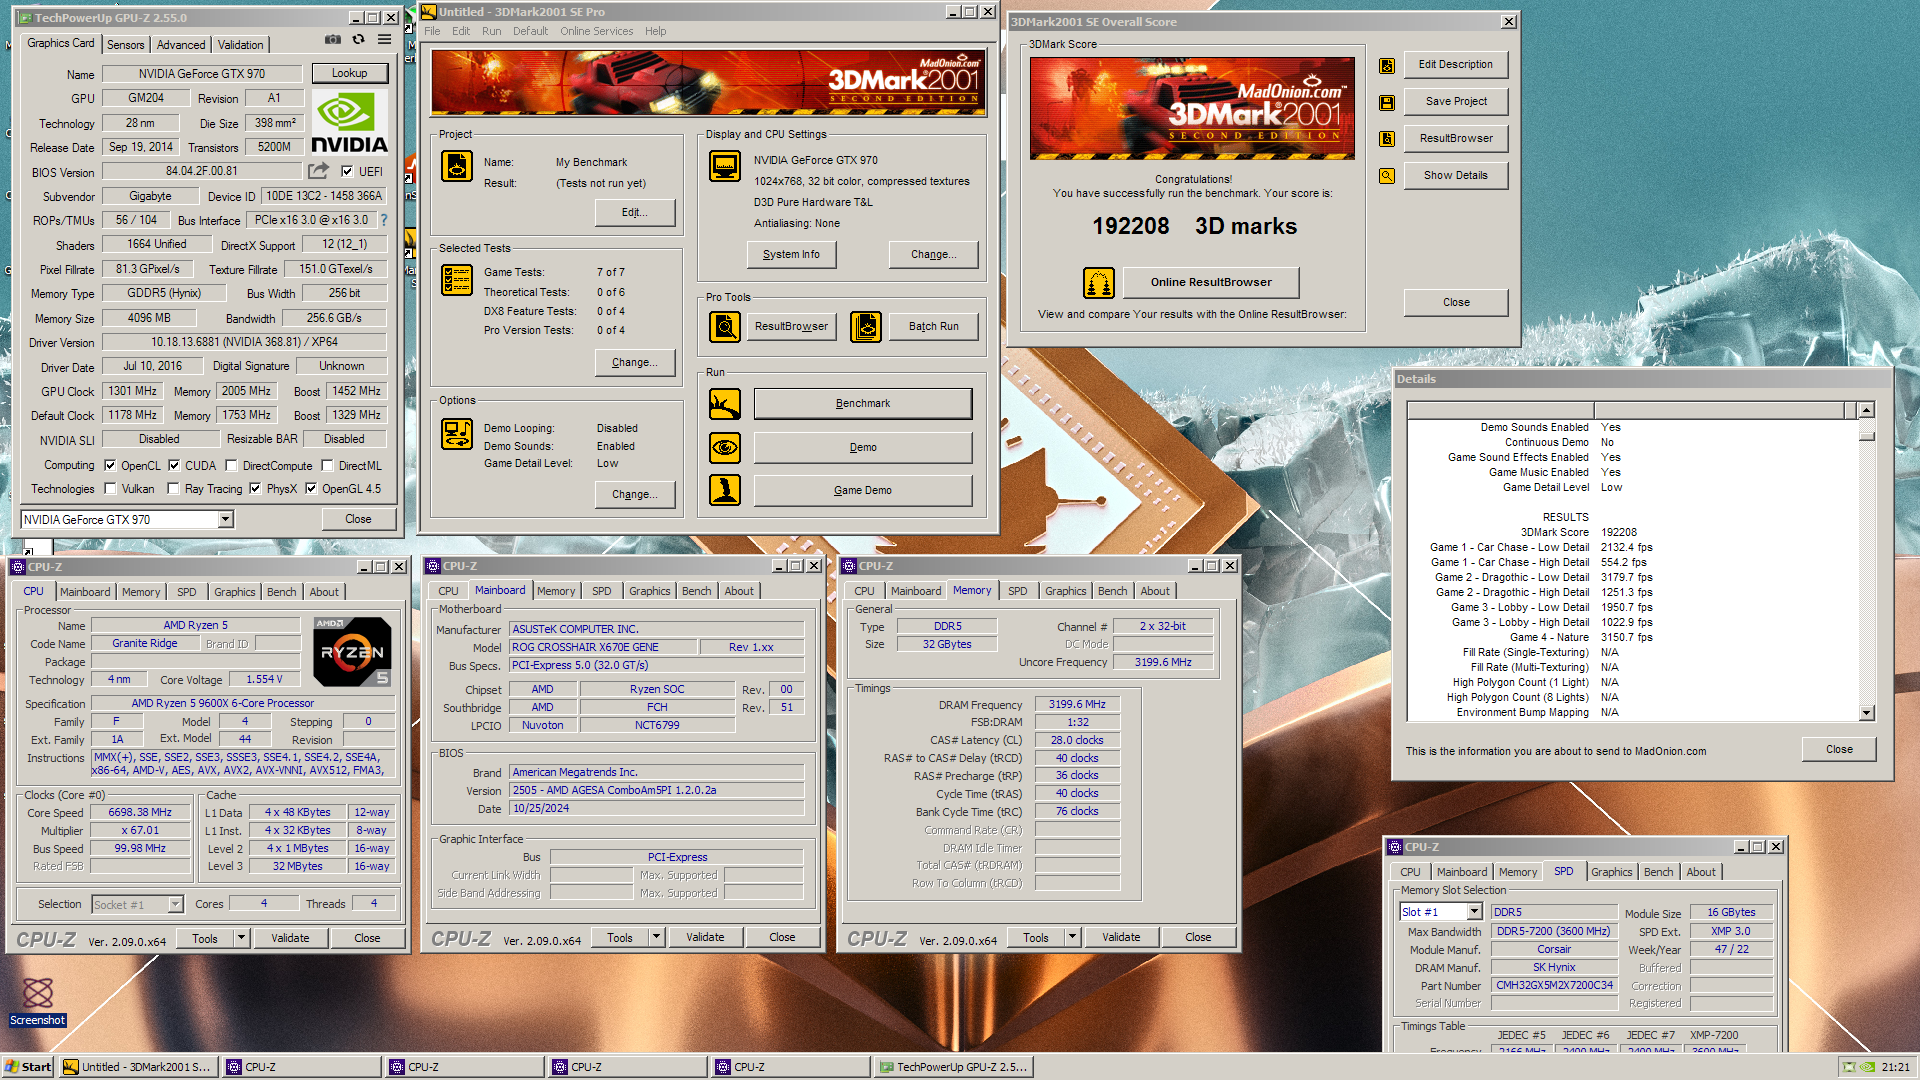1920x1080 pixels.
Task: Click the Edit Description icon in score window
Action: tap(1387, 65)
